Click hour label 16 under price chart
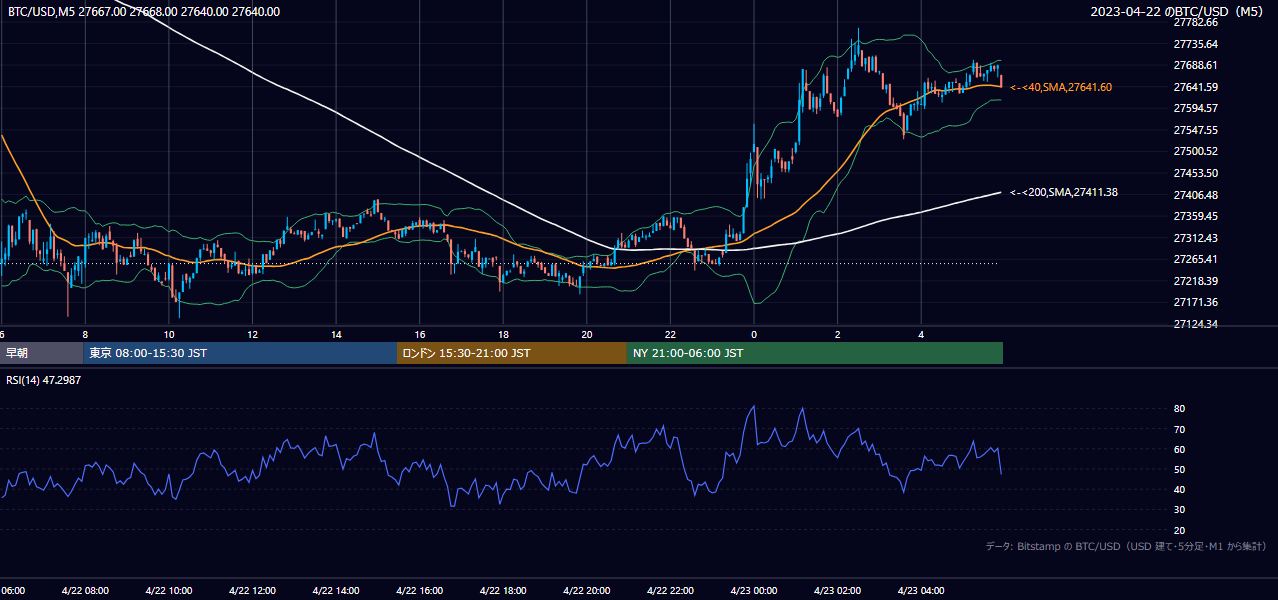The width and height of the screenshot is (1278, 600). (x=420, y=335)
